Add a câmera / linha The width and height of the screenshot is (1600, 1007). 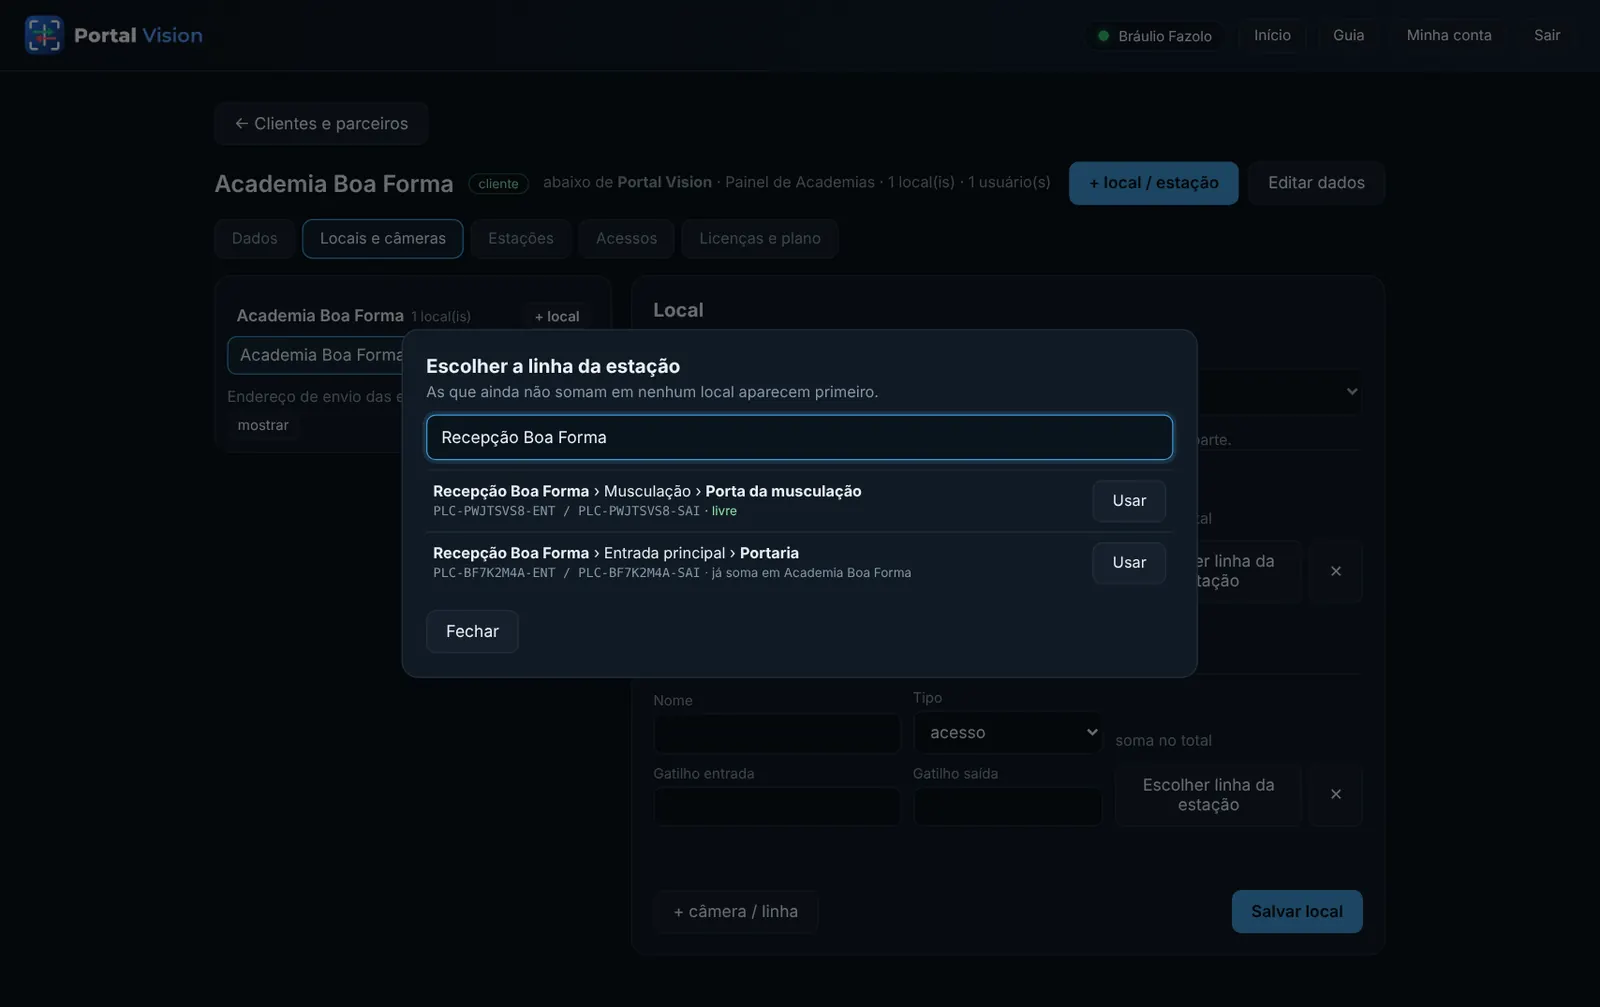[736, 912]
